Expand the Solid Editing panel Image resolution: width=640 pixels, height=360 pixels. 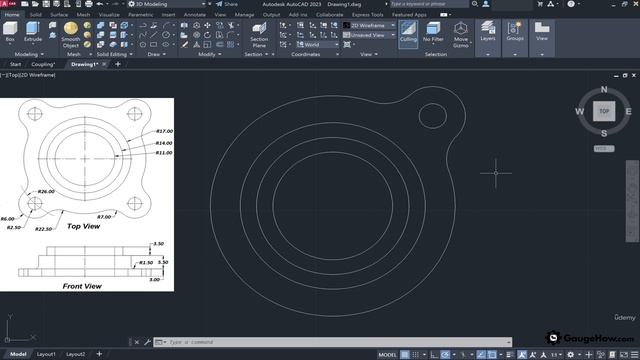(x=115, y=54)
